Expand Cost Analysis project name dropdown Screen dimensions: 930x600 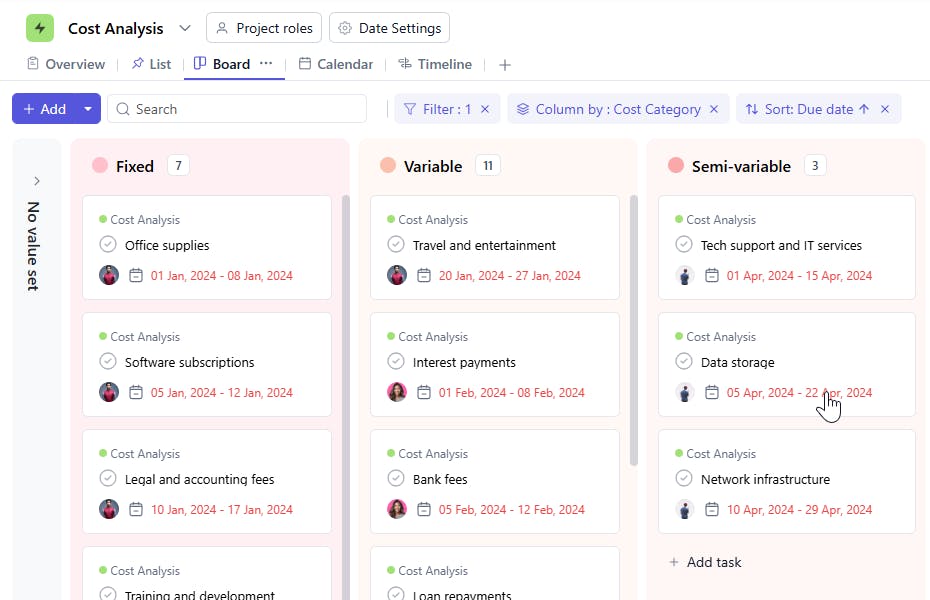click(185, 28)
